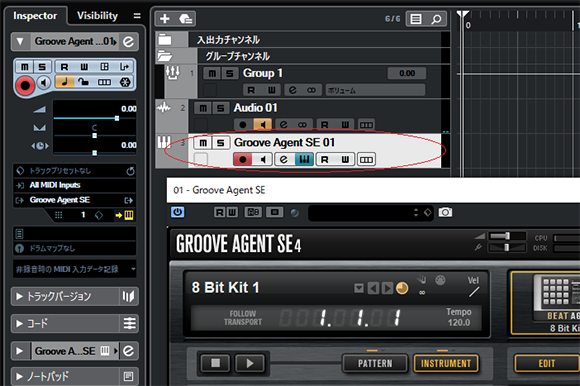Screen dimensions: 580x386
Task: Click the orange kit indicator icon in Groove Agent
Action: click(x=402, y=288)
